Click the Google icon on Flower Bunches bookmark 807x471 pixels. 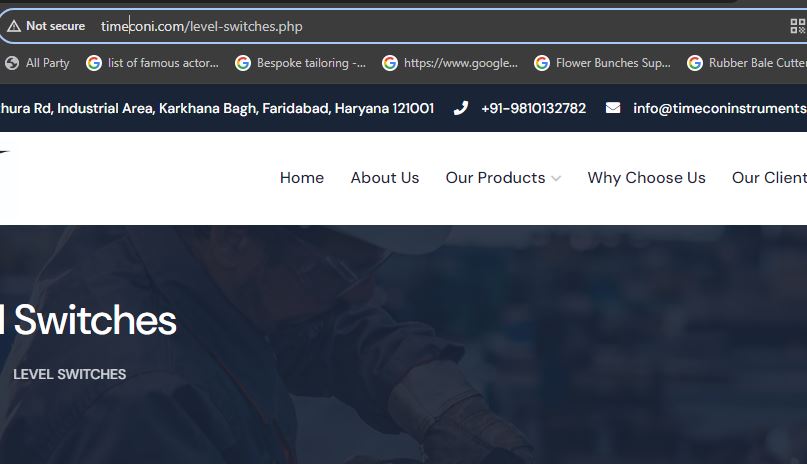pyautogui.click(x=542, y=63)
